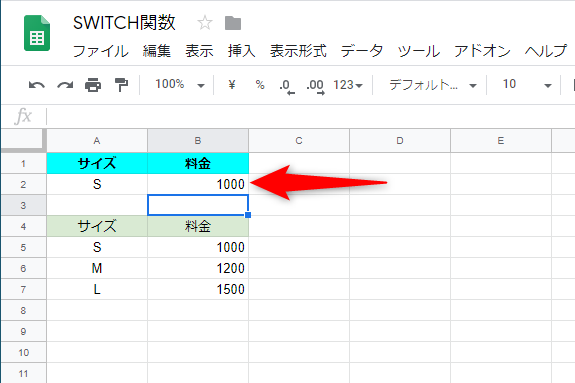The width and height of the screenshot is (575, 383).
Task: Select cyan サイズ cell in row 1
Action: point(97,163)
